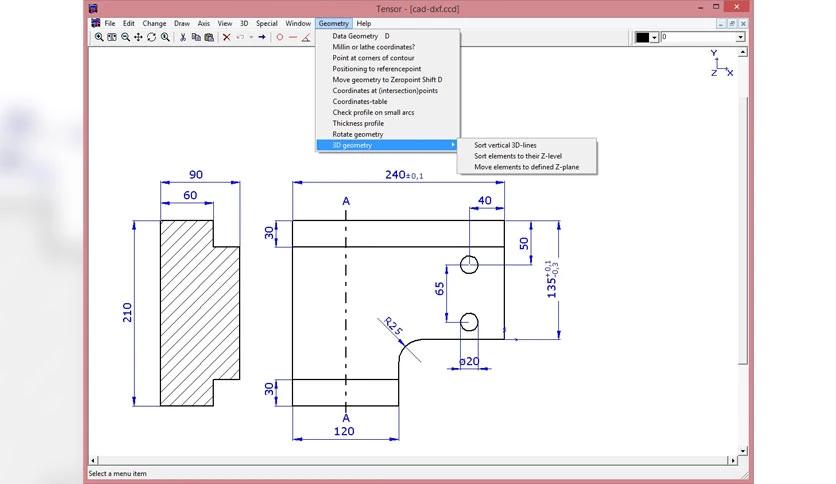
Task: Minimize the cad-dxf.ccd document window
Action: coord(721,23)
